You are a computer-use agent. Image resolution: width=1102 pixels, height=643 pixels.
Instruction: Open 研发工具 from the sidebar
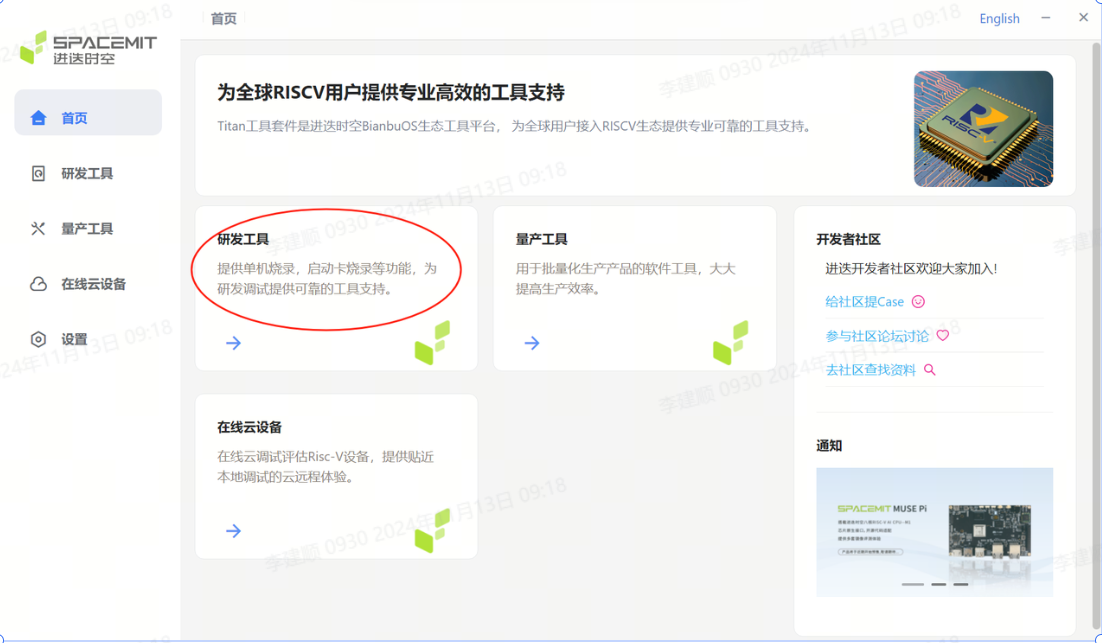point(88,173)
